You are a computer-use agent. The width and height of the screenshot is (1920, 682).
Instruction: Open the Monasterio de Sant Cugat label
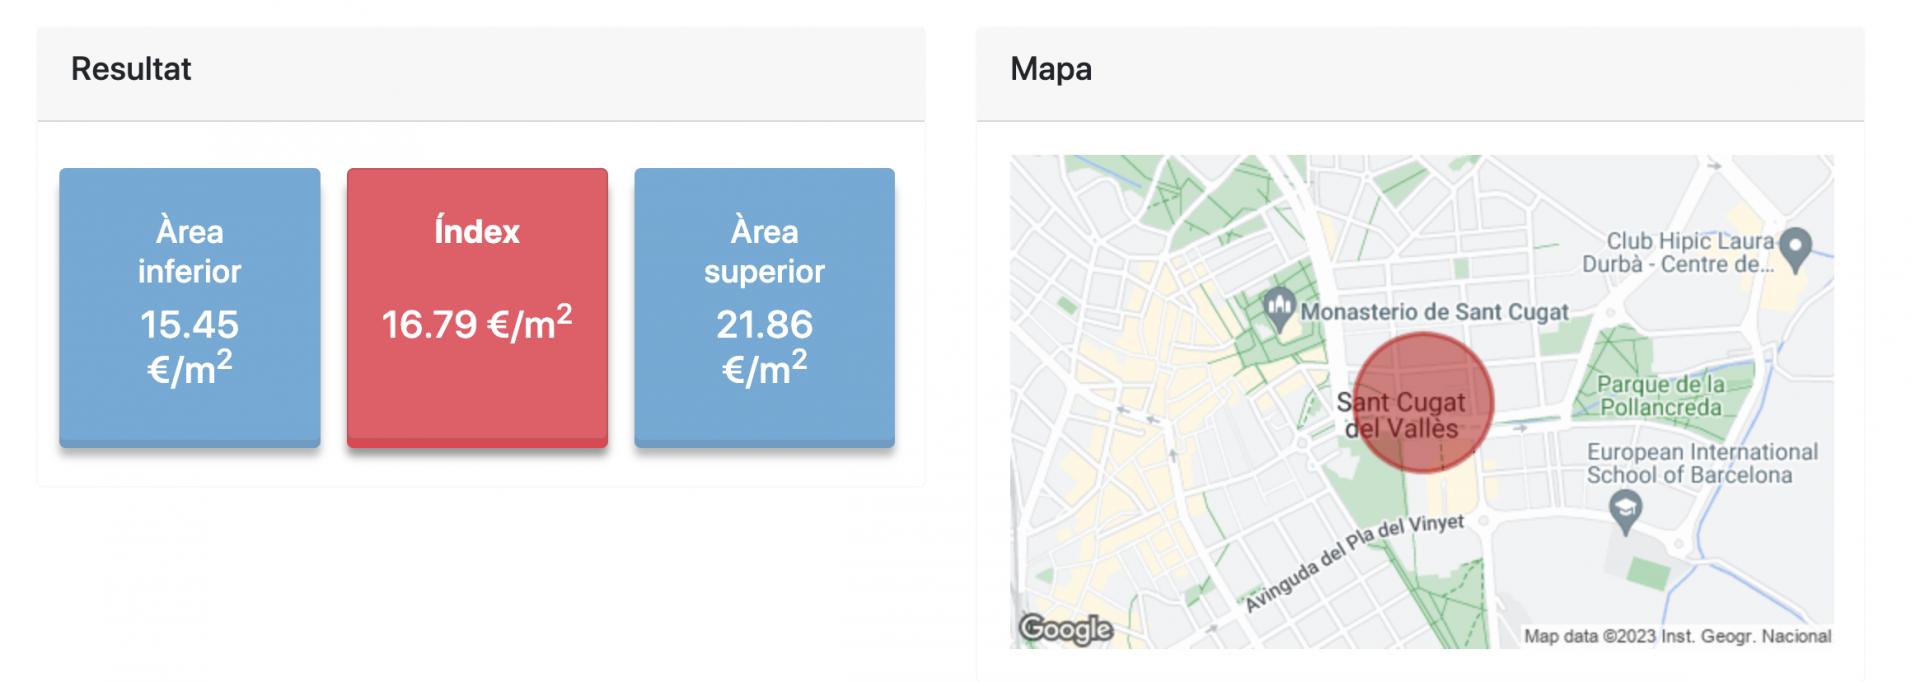(1434, 312)
